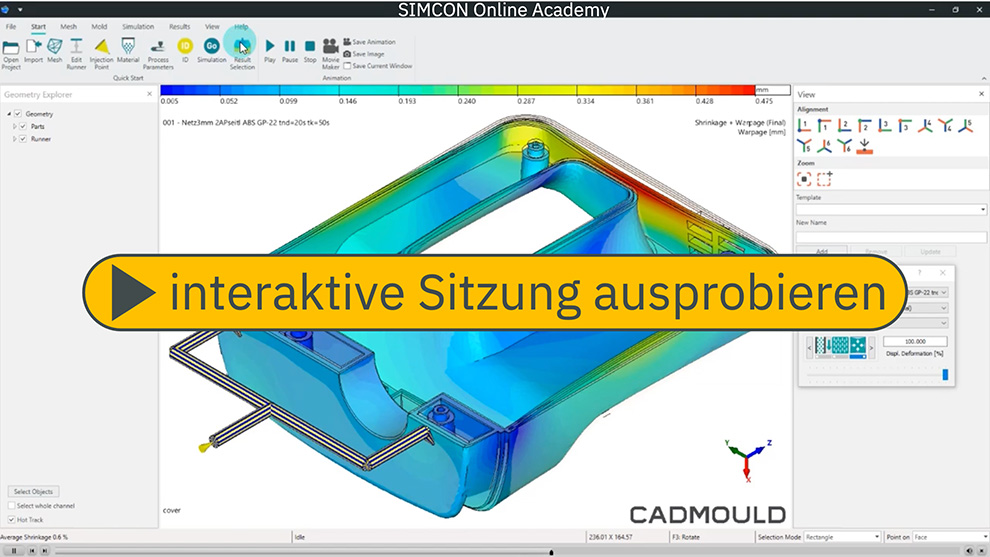Select the Mesh tool in Quick Start
990x557 pixels.
[x=55, y=46]
